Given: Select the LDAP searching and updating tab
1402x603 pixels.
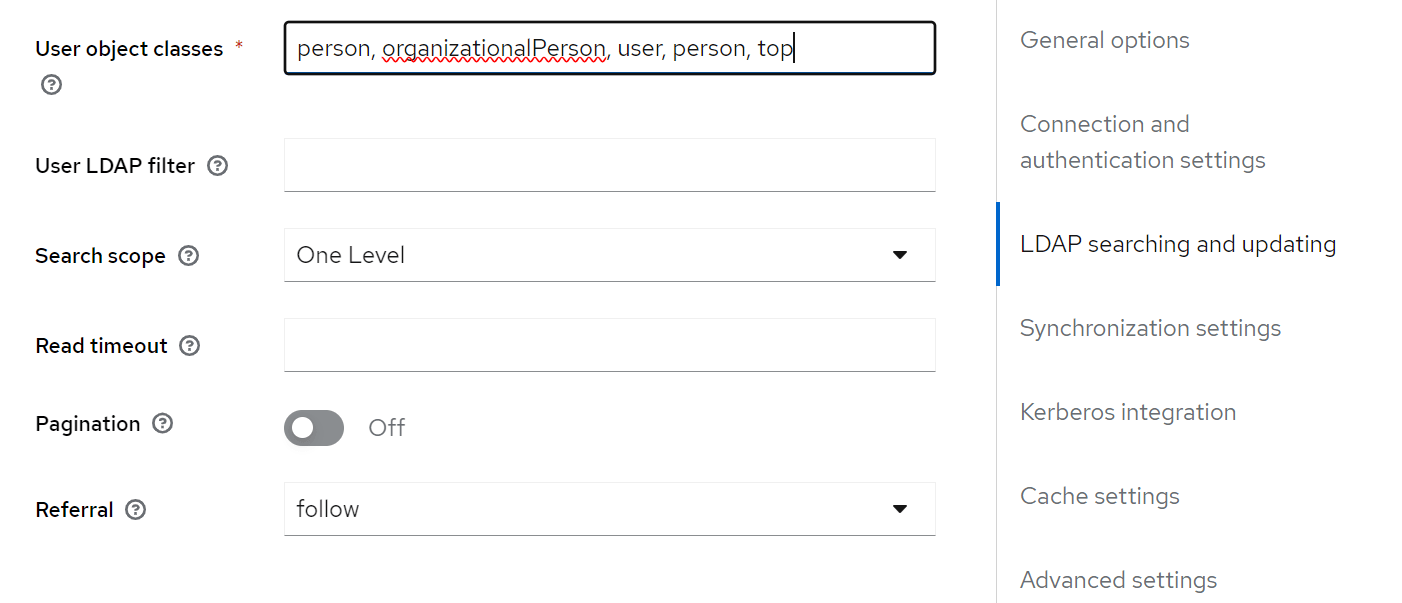Looking at the screenshot, I should coord(1177,244).
